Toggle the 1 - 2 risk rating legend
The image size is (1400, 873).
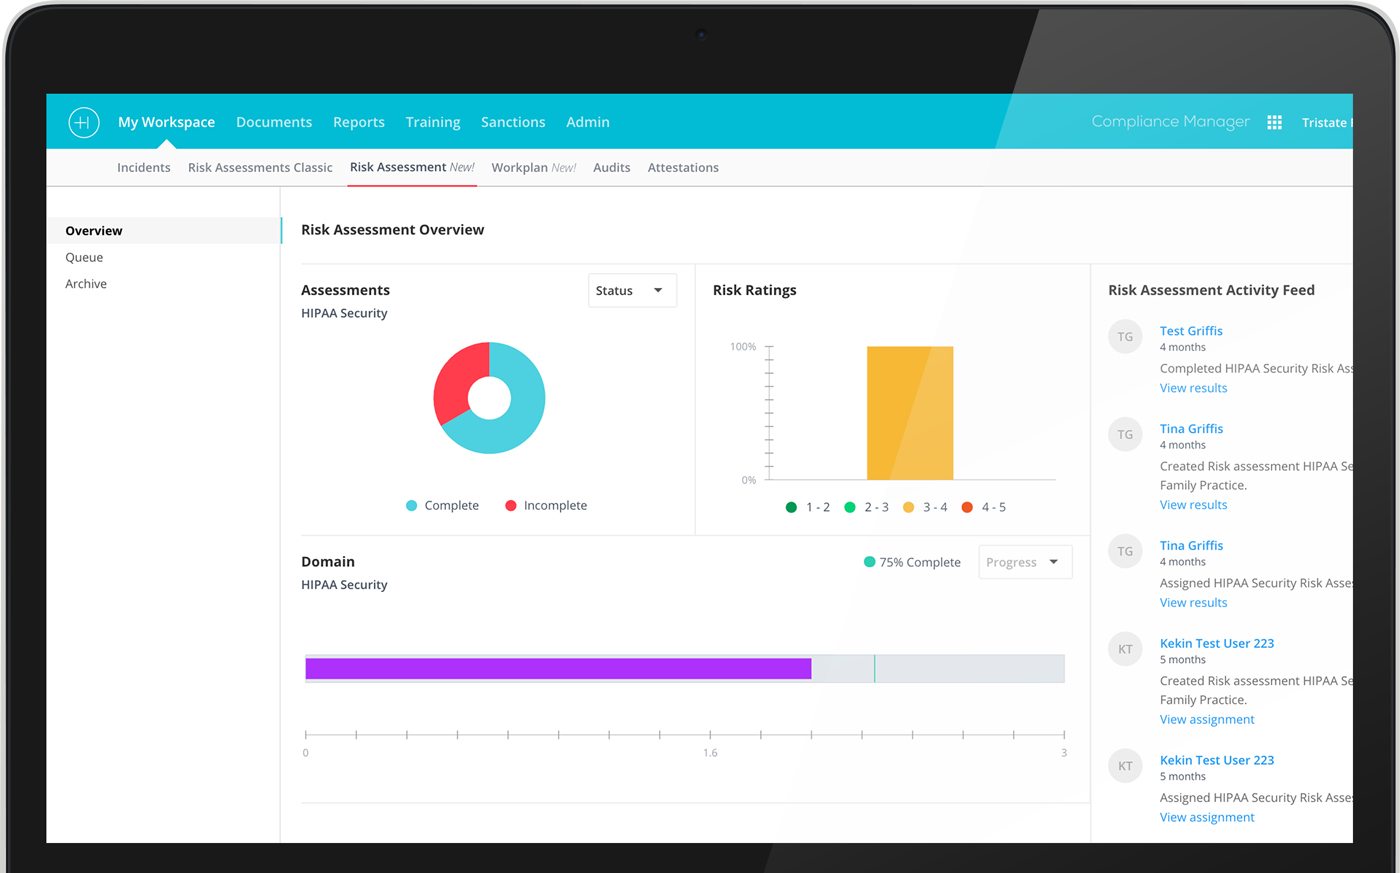pyautogui.click(x=808, y=508)
